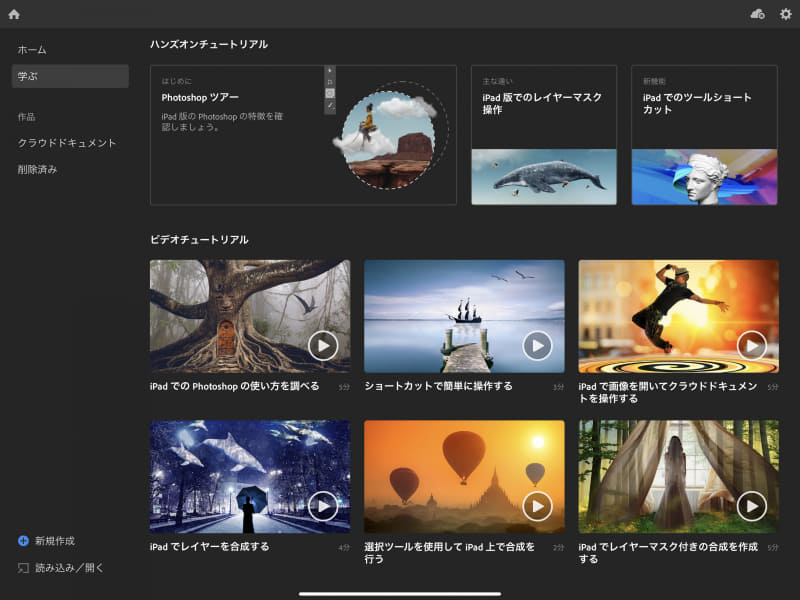
Task: Open 削除済み in the sidebar
Action: pyautogui.click(x=37, y=169)
